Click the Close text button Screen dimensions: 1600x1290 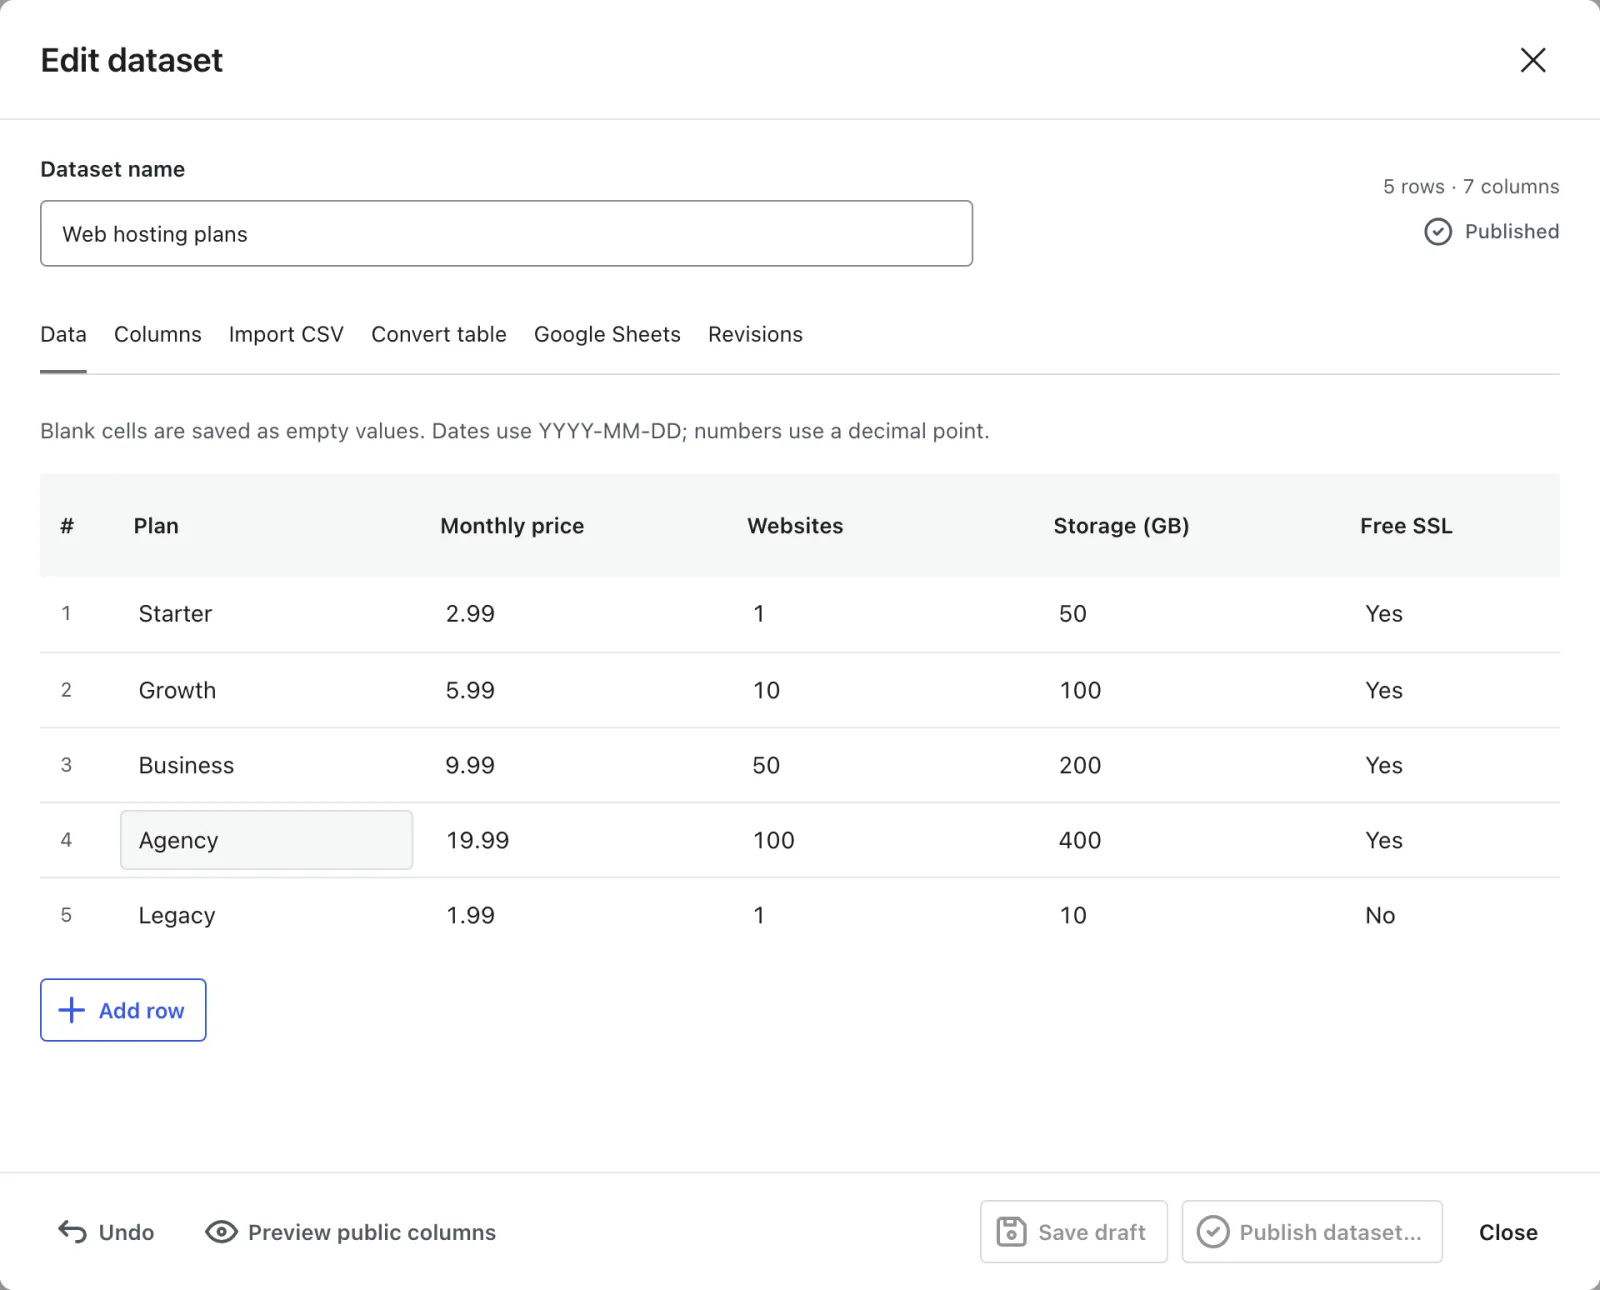coord(1508,1233)
